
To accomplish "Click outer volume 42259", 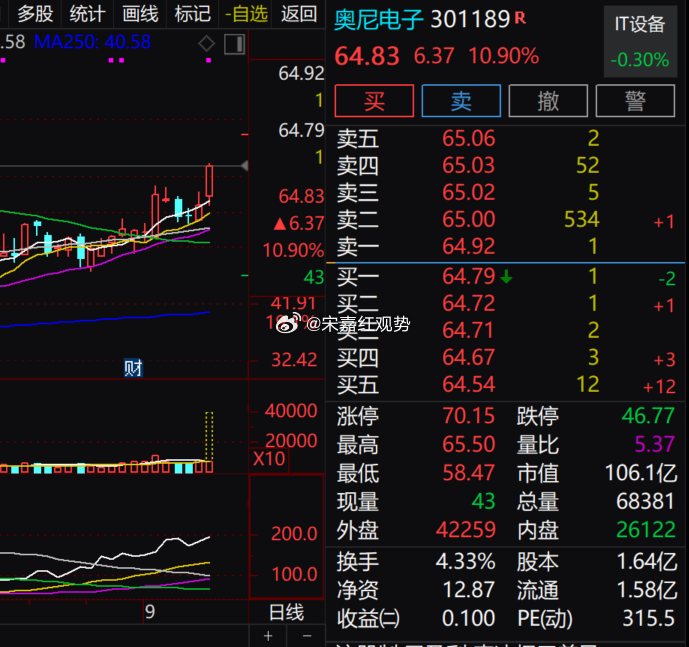I will tap(466, 530).
